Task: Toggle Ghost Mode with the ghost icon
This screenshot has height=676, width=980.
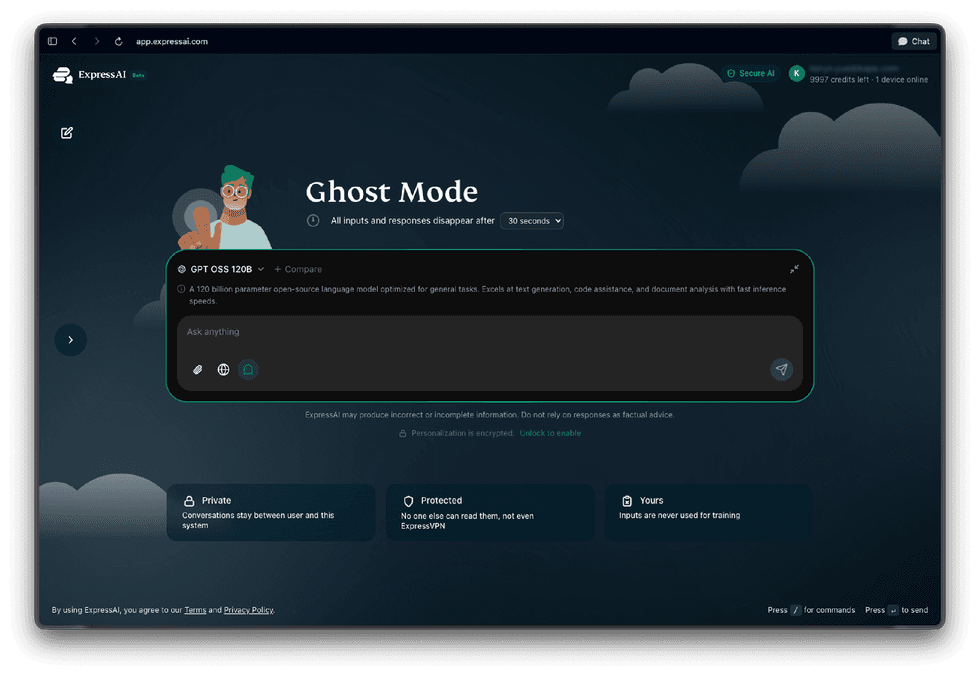Action: tap(248, 370)
